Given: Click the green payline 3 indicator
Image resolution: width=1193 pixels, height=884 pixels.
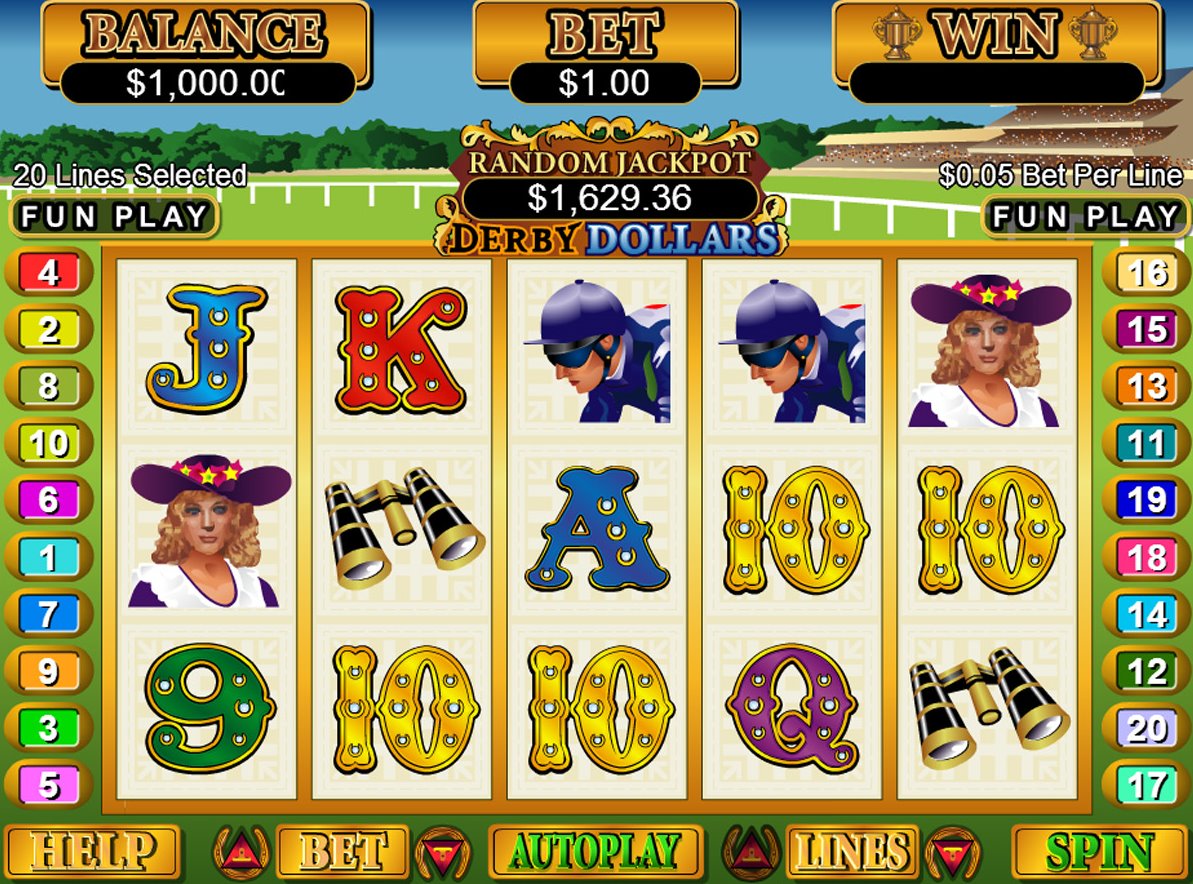Looking at the screenshot, I should coord(49,728).
